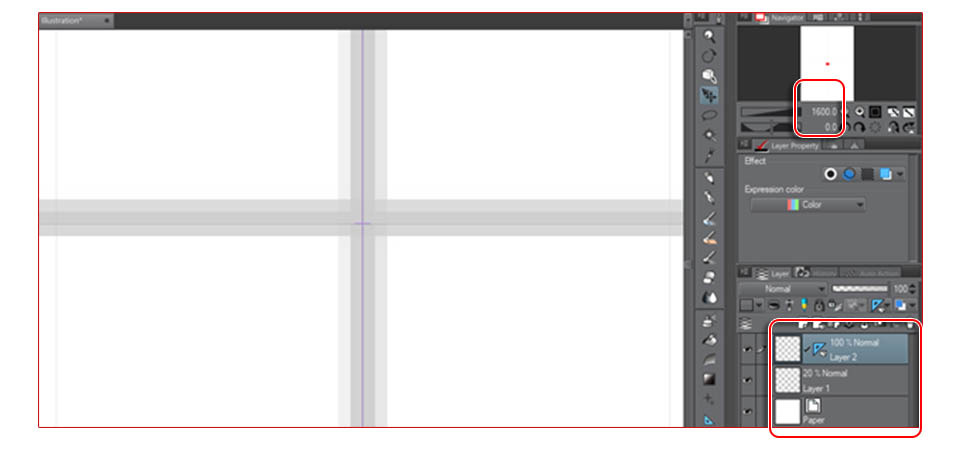Select the Gradient tool
960x455 pixels.
pyautogui.click(x=709, y=379)
